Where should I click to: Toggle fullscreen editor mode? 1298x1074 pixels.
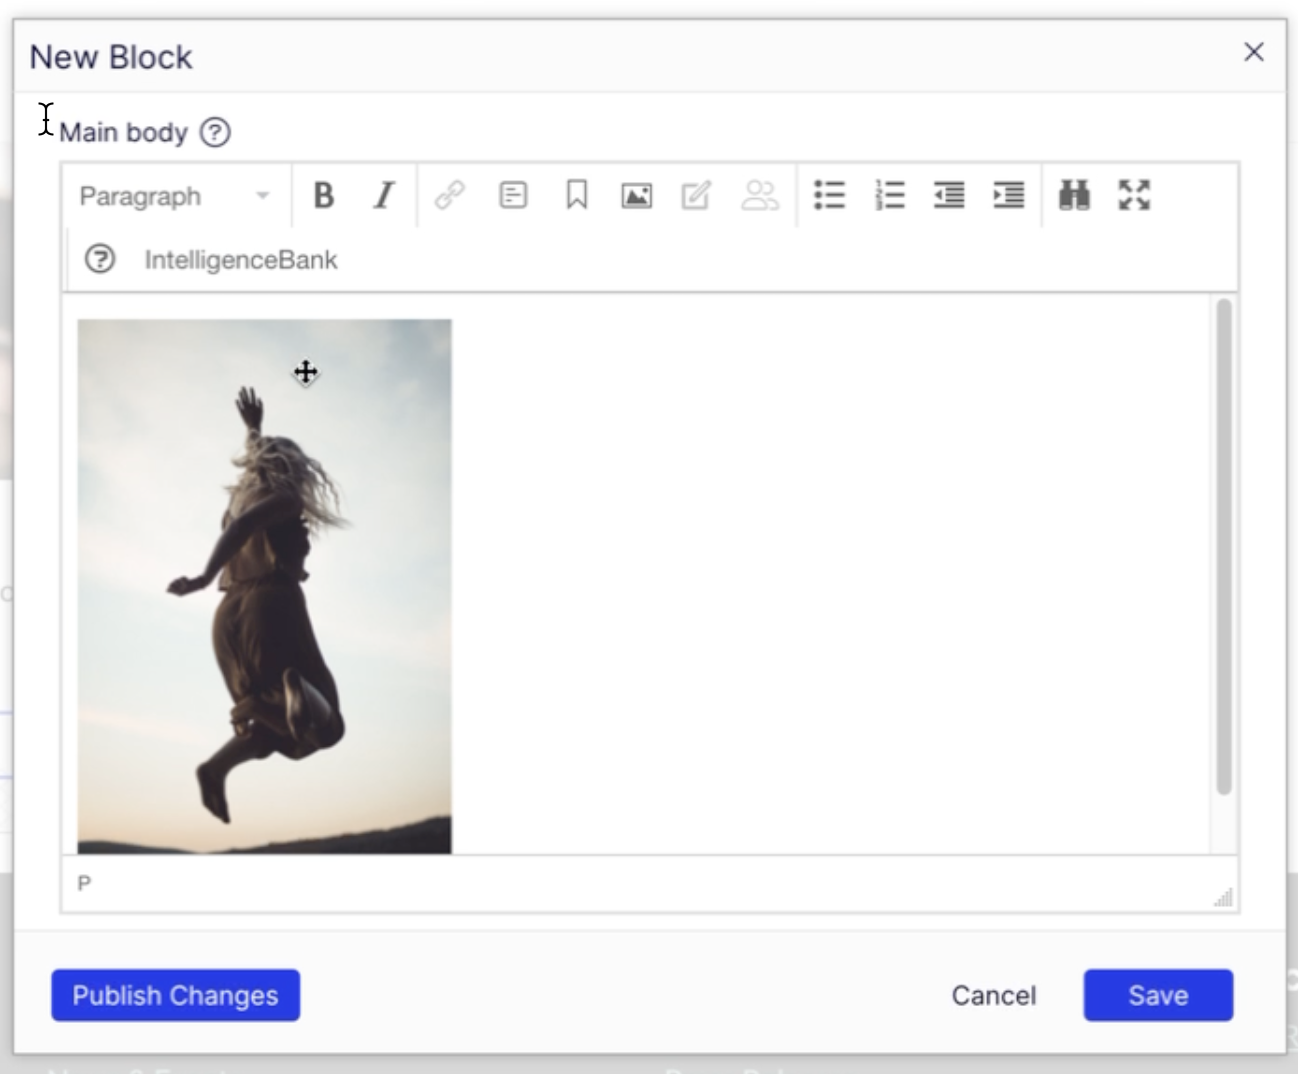pos(1134,195)
